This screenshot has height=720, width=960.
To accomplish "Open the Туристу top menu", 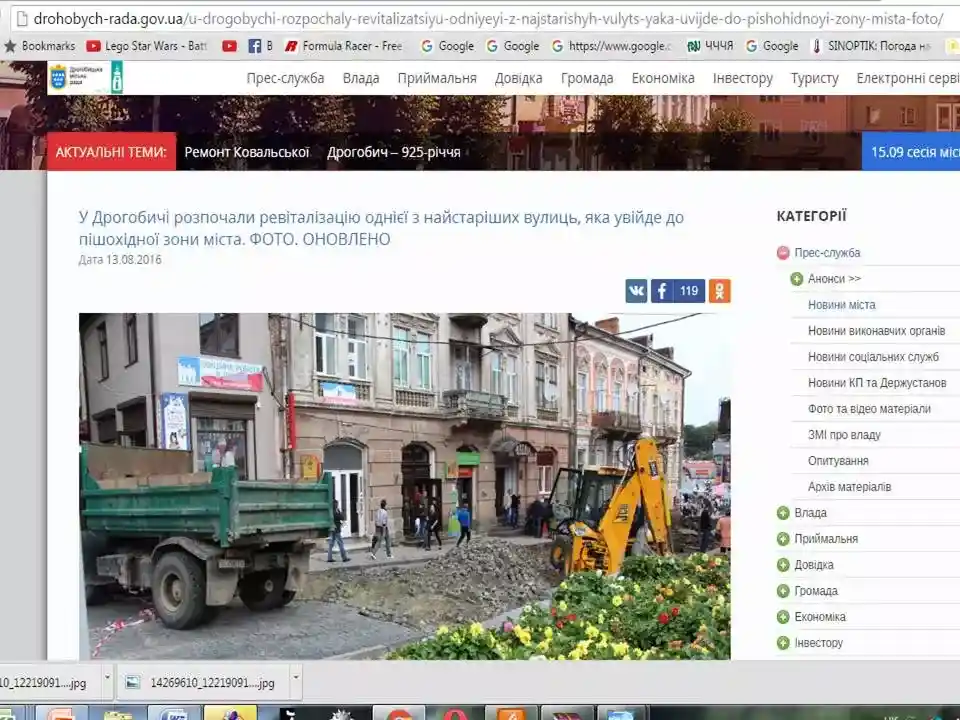I will 814,78.
